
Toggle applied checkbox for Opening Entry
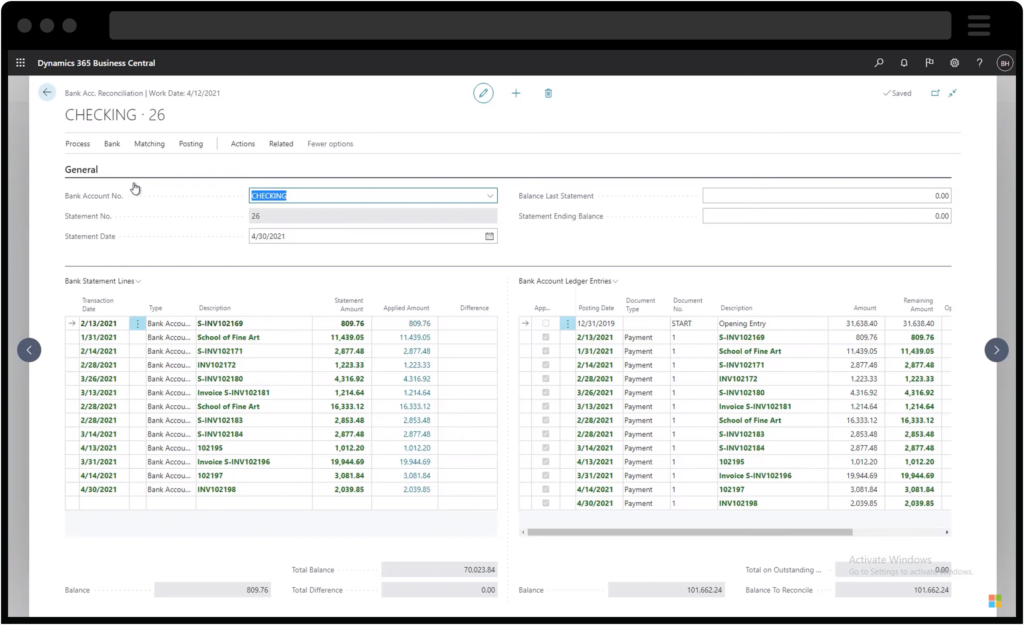(545, 323)
